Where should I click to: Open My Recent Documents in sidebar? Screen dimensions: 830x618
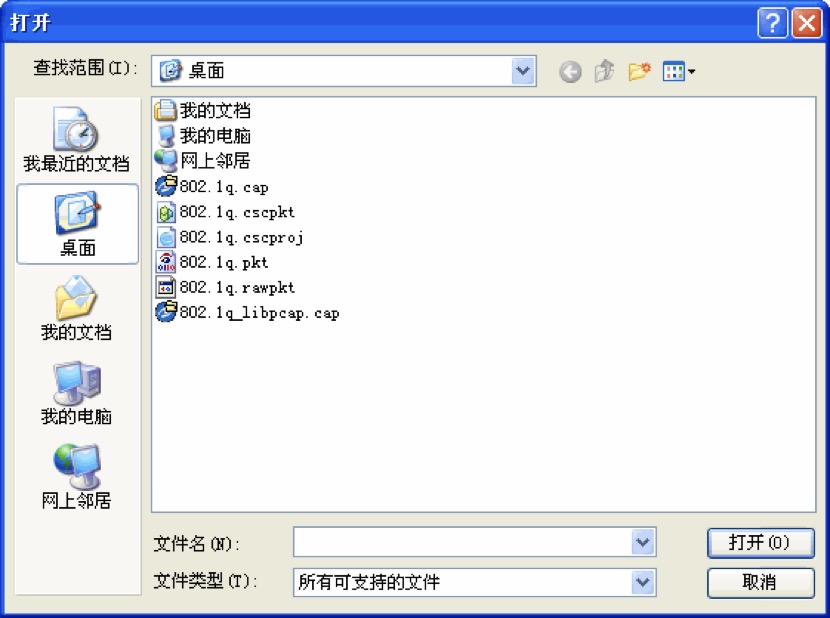pyautogui.click(x=77, y=139)
